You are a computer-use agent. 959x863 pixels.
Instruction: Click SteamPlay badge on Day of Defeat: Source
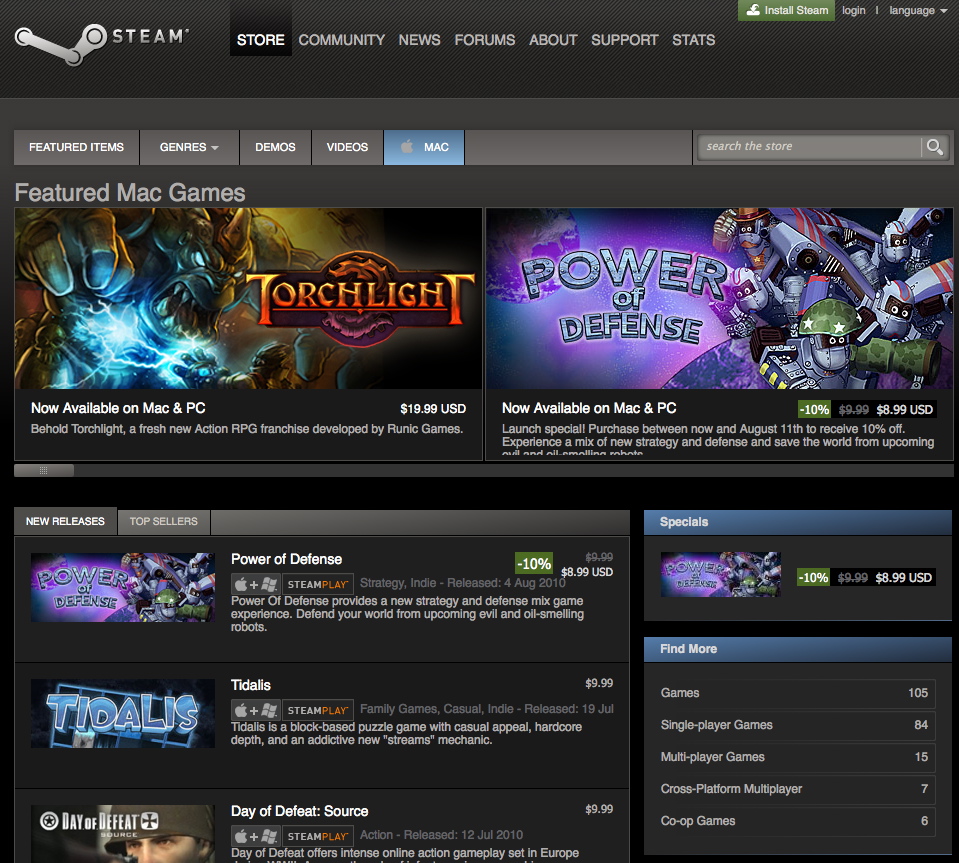318,836
